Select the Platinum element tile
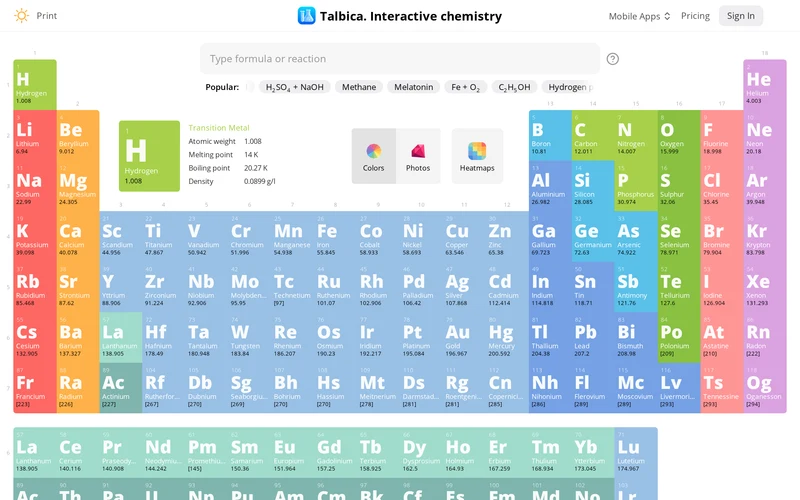Viewport: 800px width, 500px height. pos(421,337)
